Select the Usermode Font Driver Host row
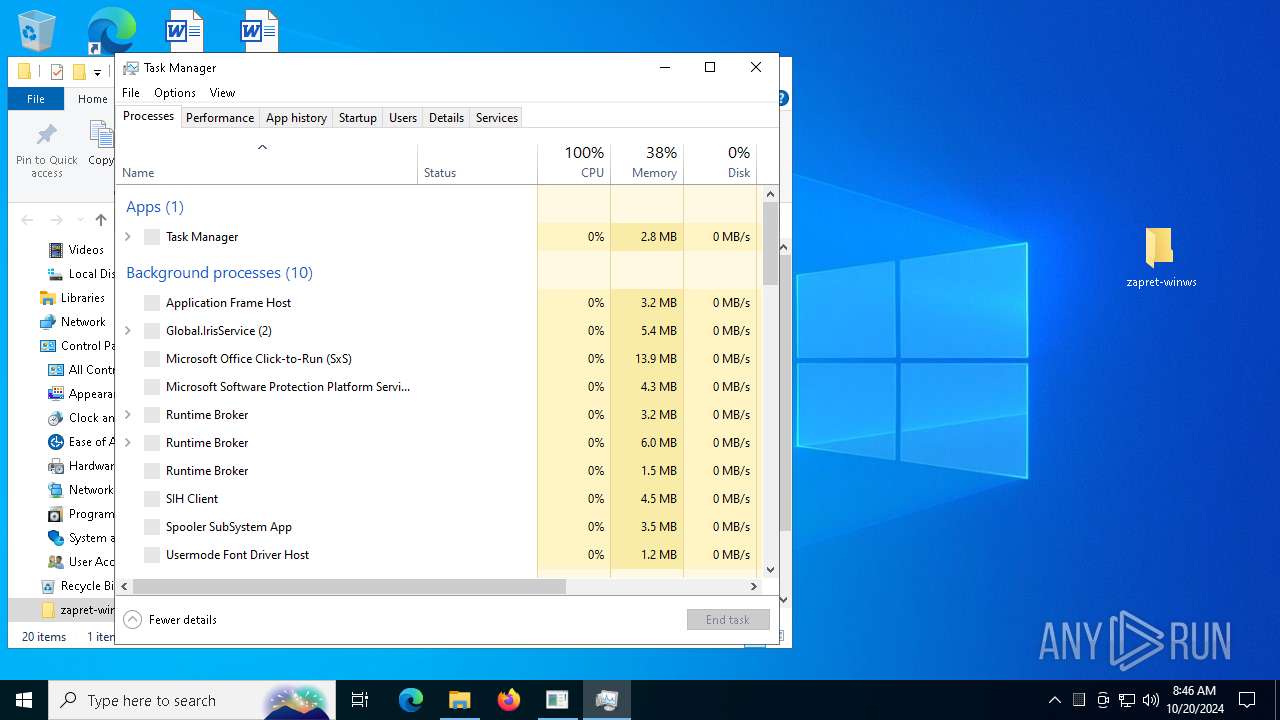The height and width of the screenshot is (720, 1280). click(437, 555)
